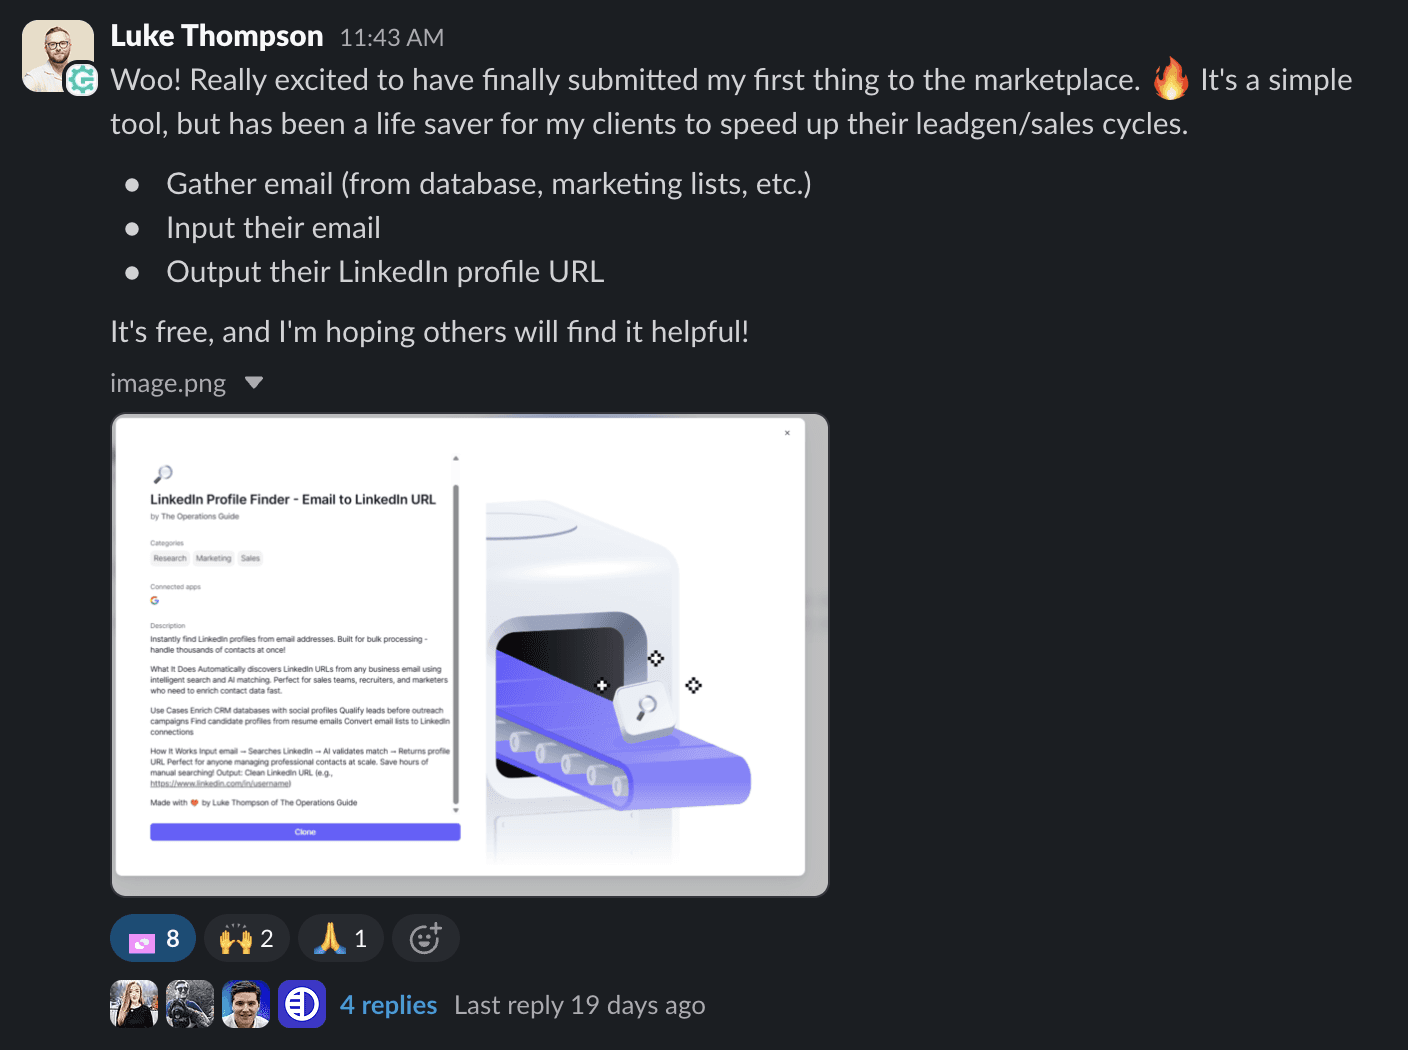Screen dimensions: 1408x1050
Task: Click the status badge on Luke's avatar
Action: click(82, 79)
